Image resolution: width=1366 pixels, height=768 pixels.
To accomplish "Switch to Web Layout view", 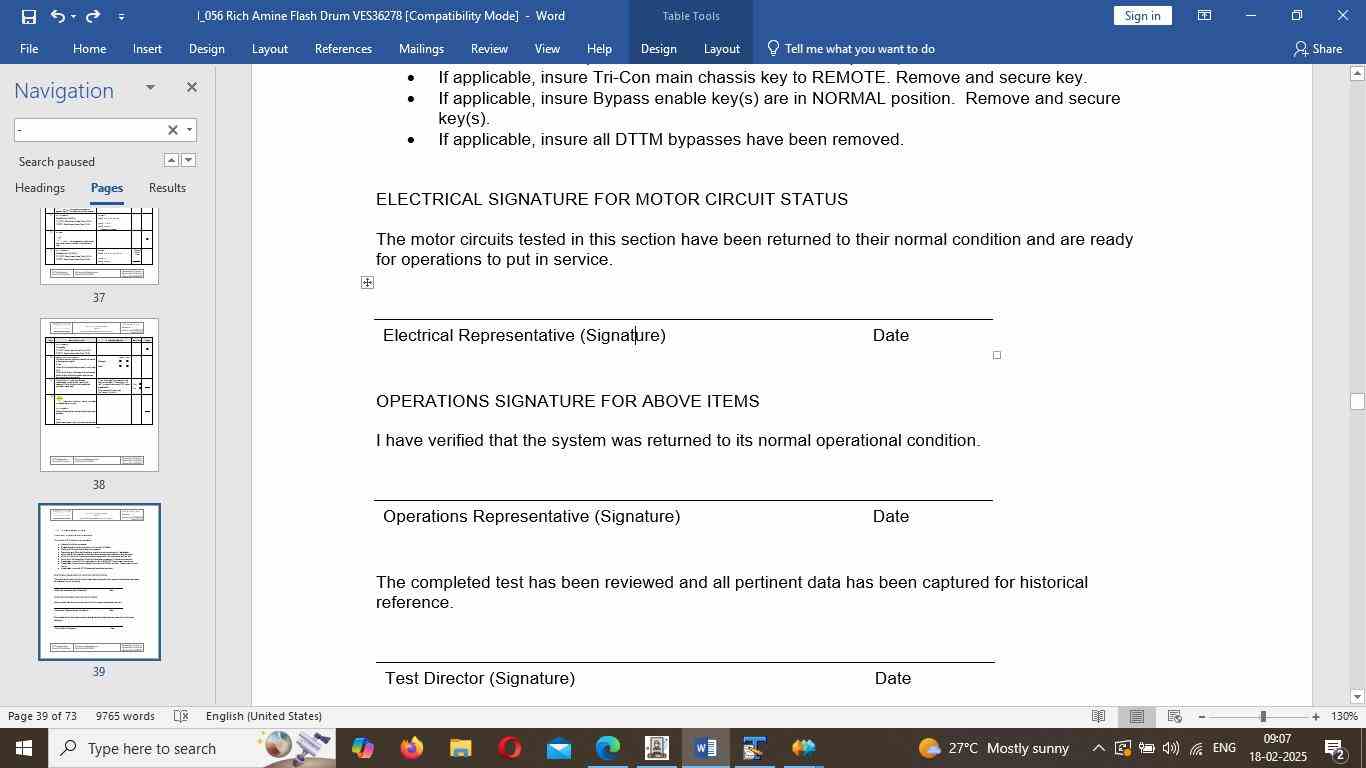I will point(1175,716).
